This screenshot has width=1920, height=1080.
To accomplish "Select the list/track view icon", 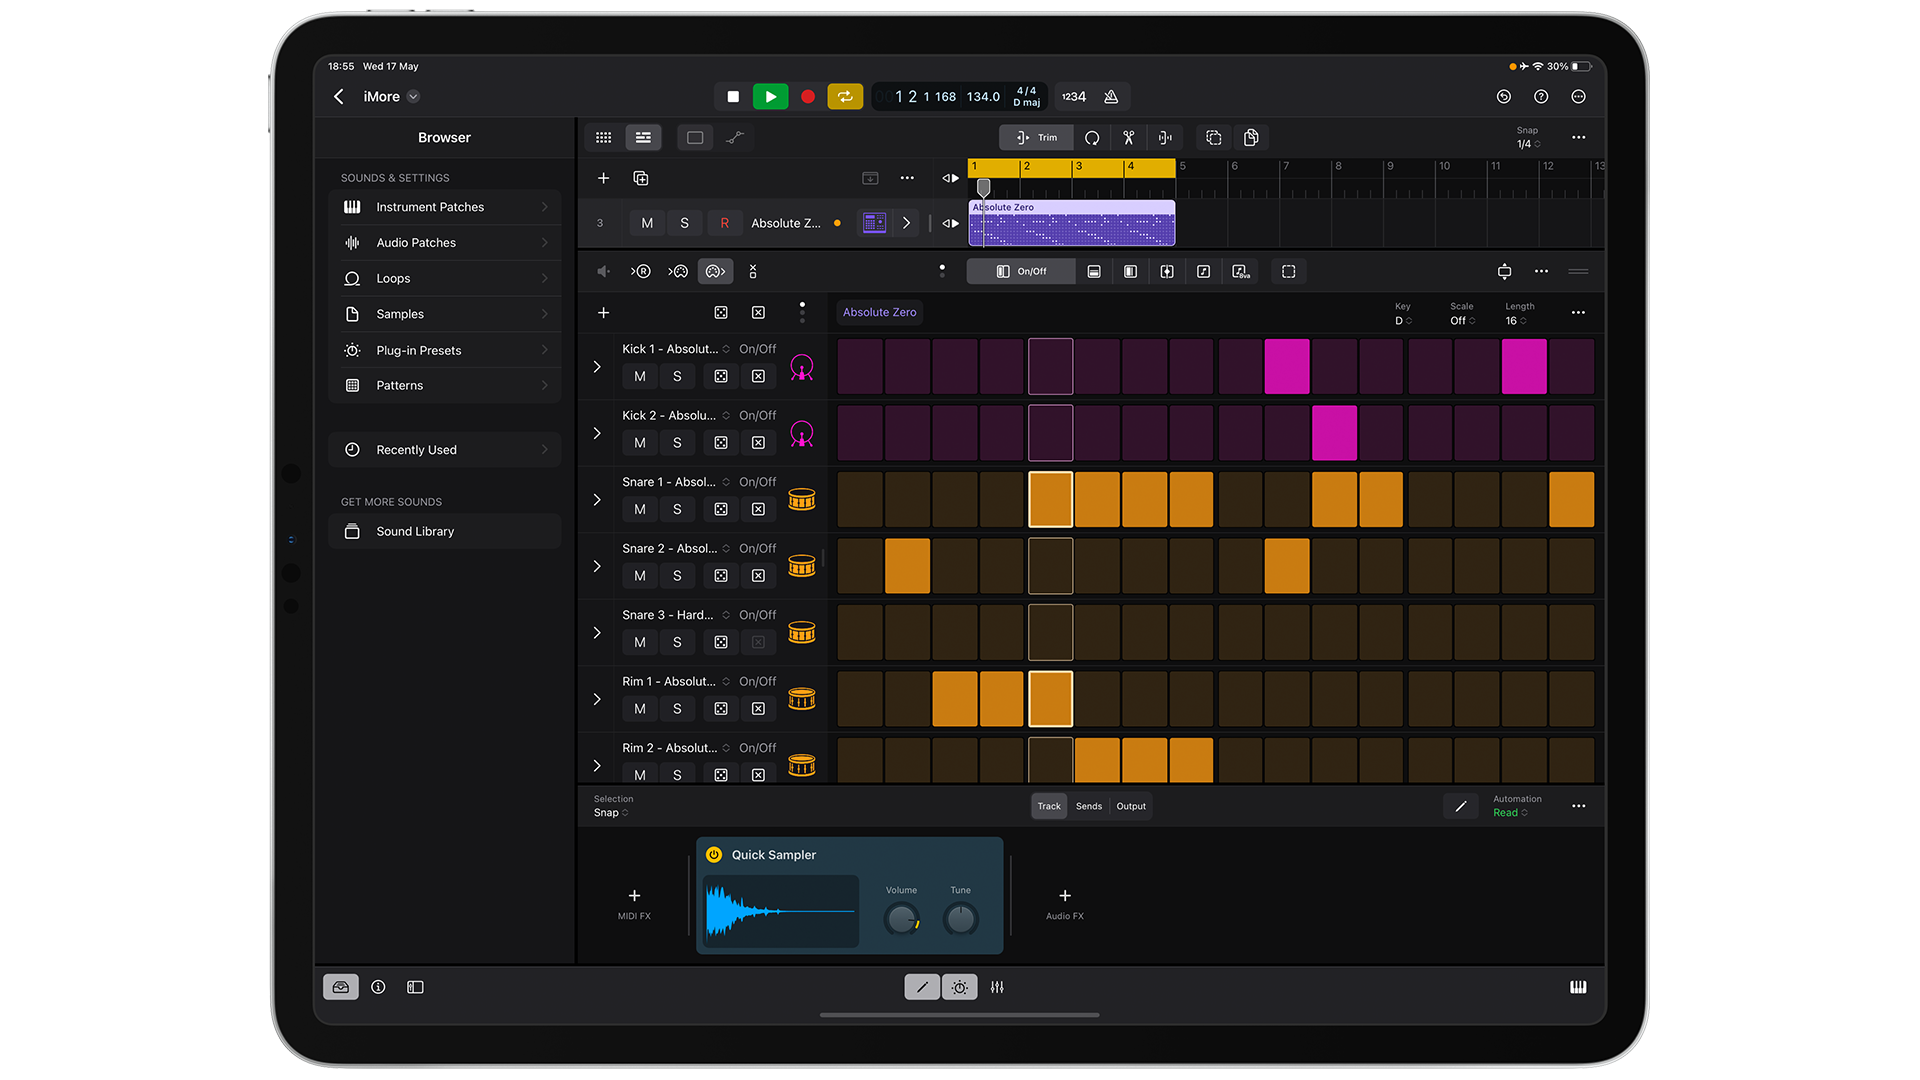I will coord(644,137).
